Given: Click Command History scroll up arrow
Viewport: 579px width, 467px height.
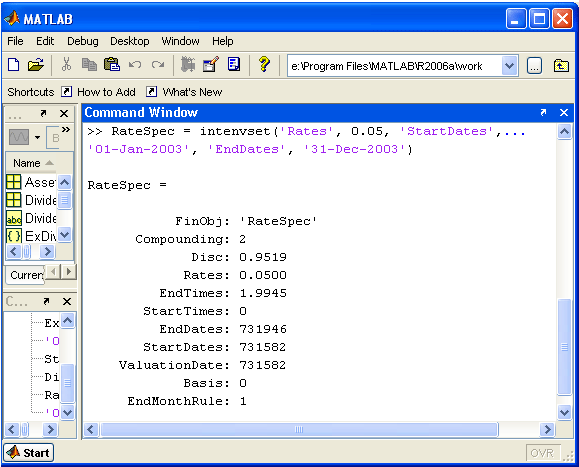Looking at the screenshot, I should click(x=68, y=320).
